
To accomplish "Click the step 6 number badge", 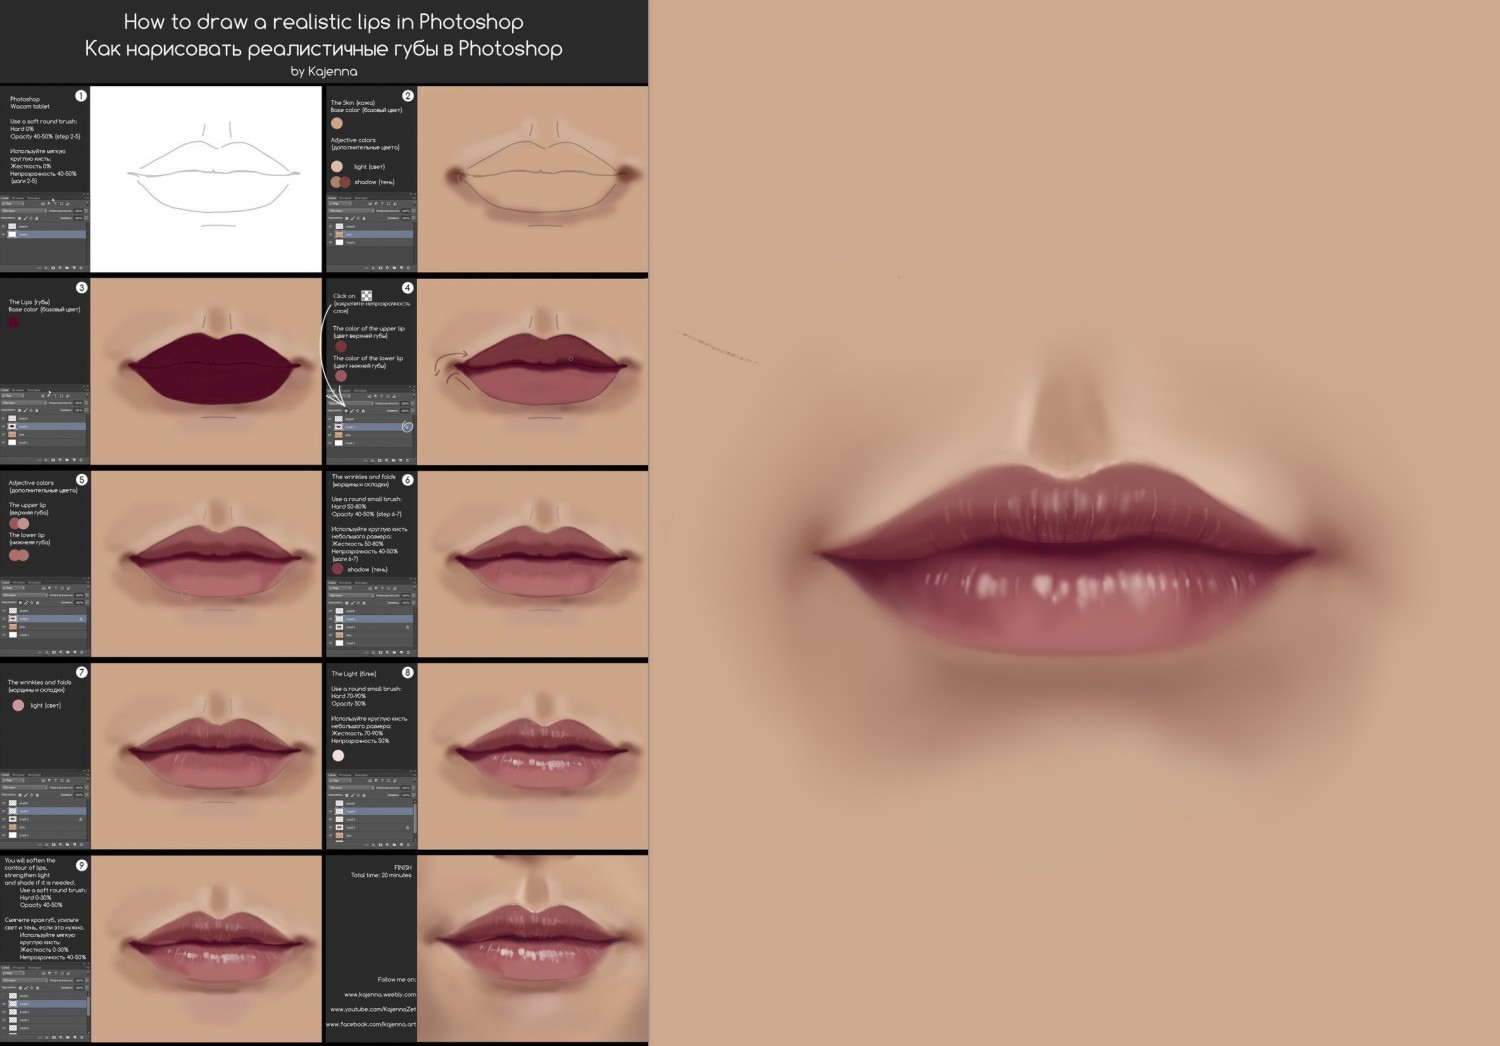I will (407, 480).
